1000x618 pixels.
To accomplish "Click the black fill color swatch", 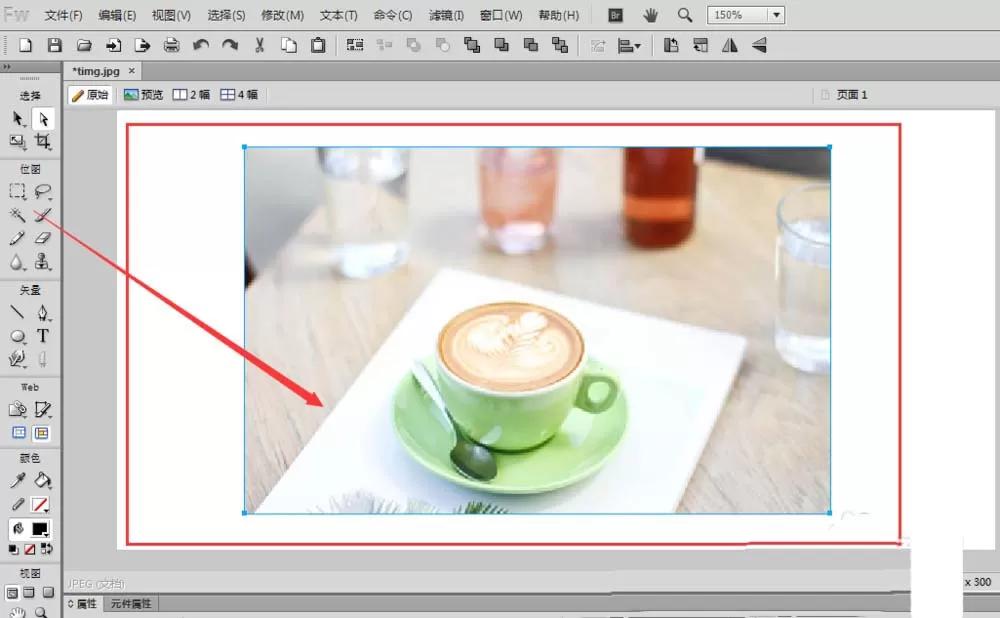I will 40,529.
